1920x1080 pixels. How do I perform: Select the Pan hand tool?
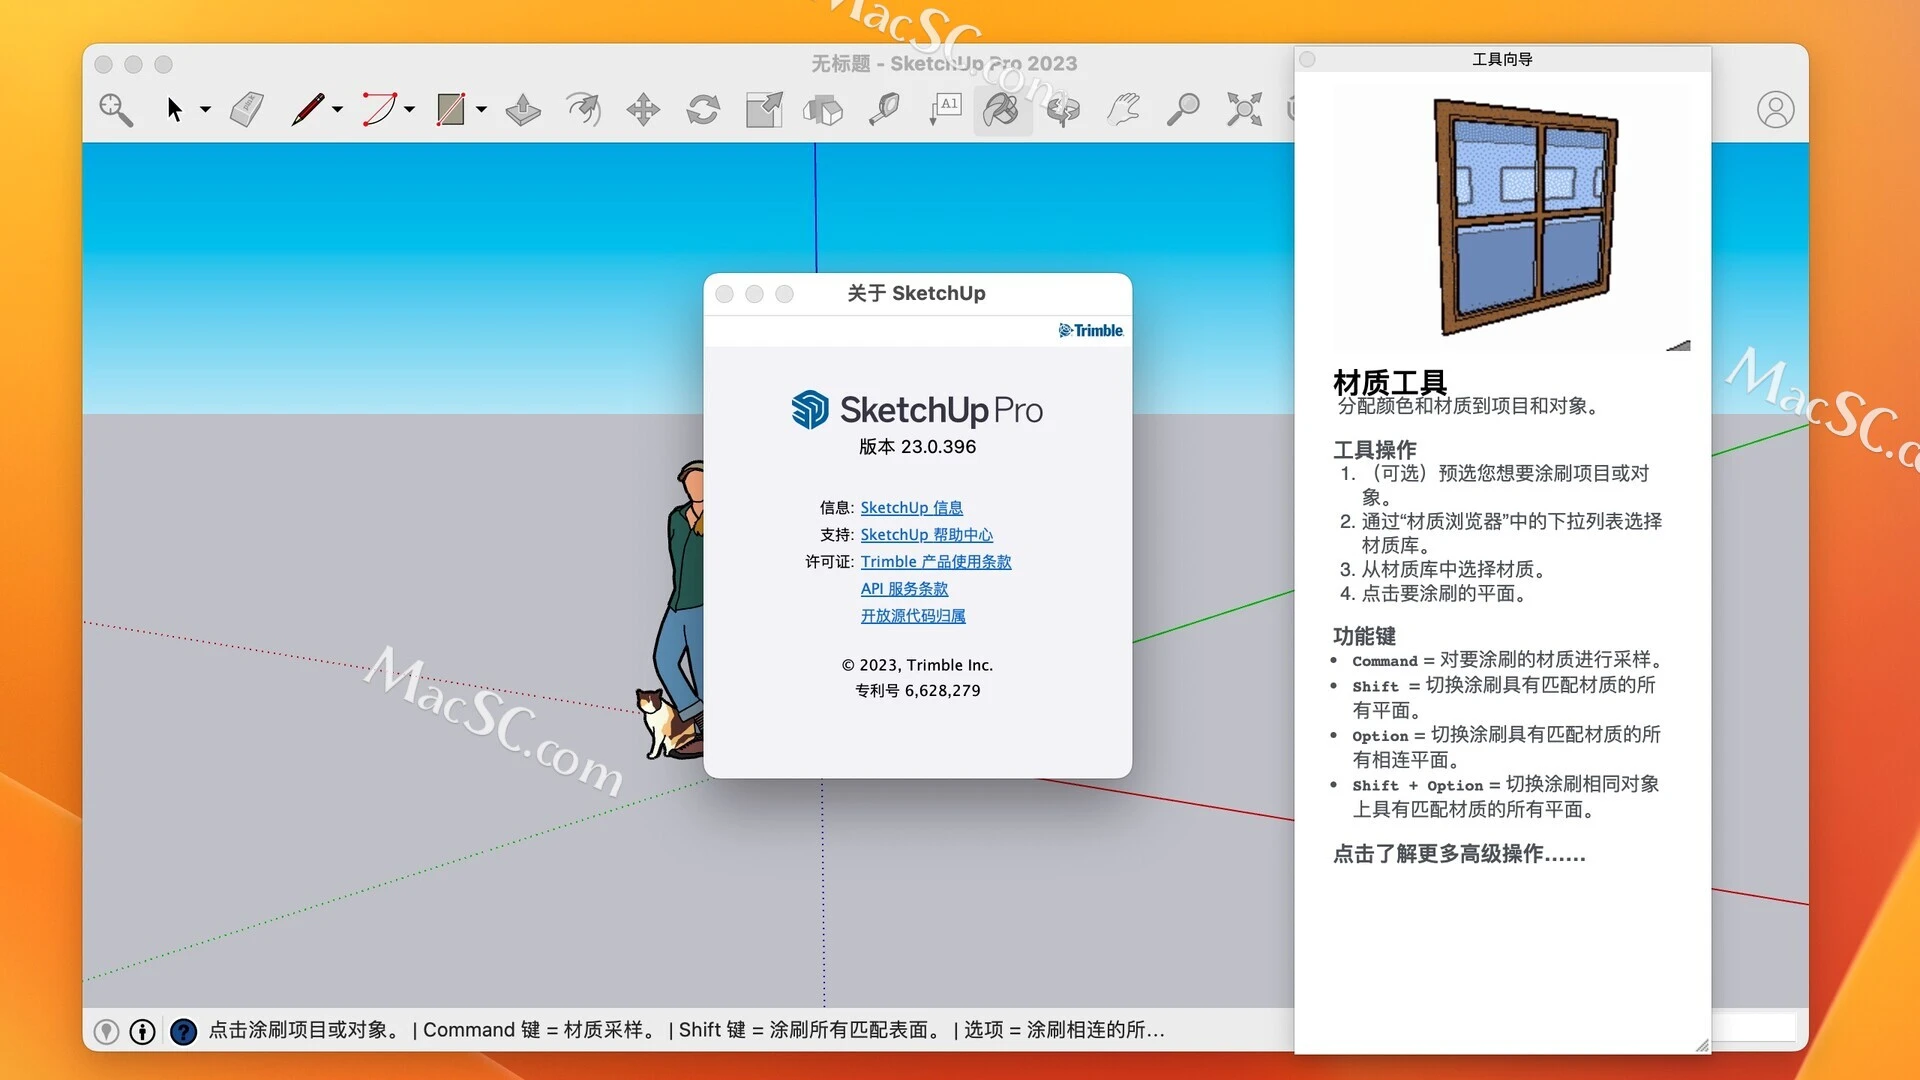pyautogui.click(x=1123, y=110)
